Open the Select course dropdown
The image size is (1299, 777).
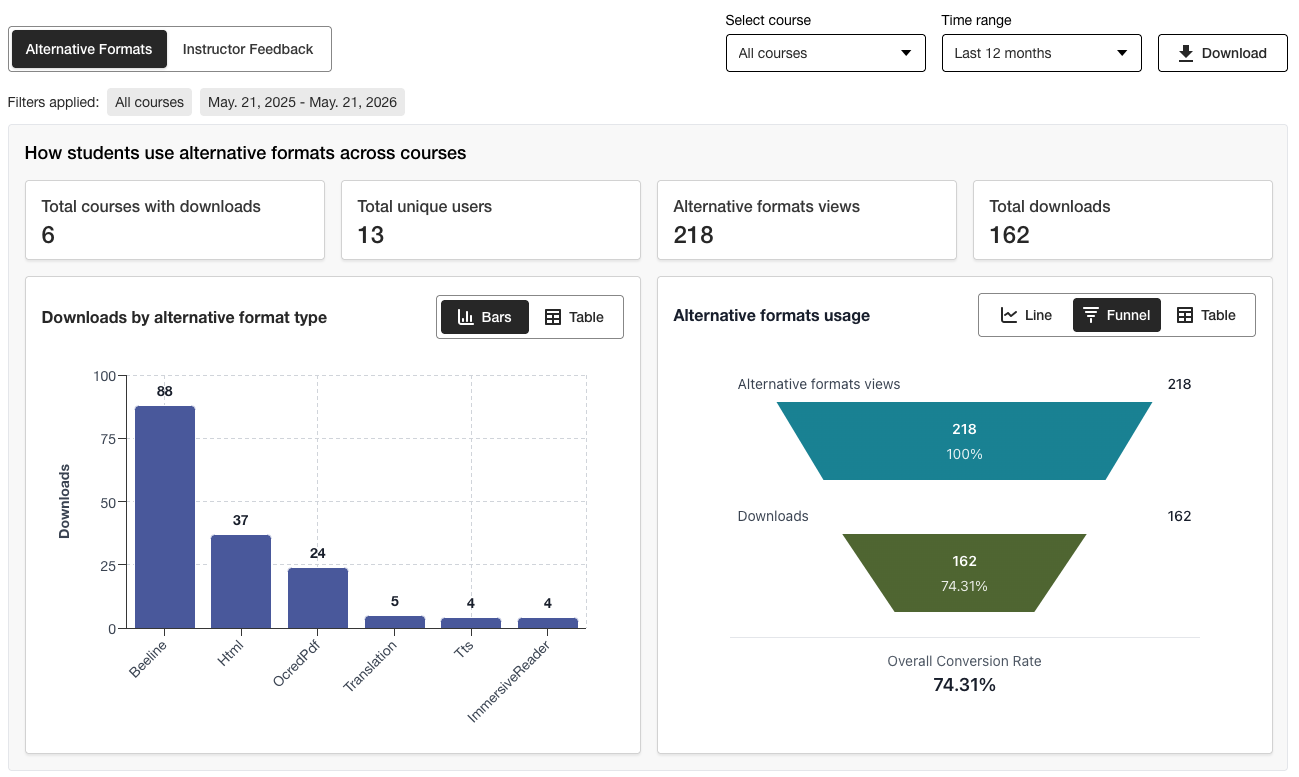tap(825, 53)
